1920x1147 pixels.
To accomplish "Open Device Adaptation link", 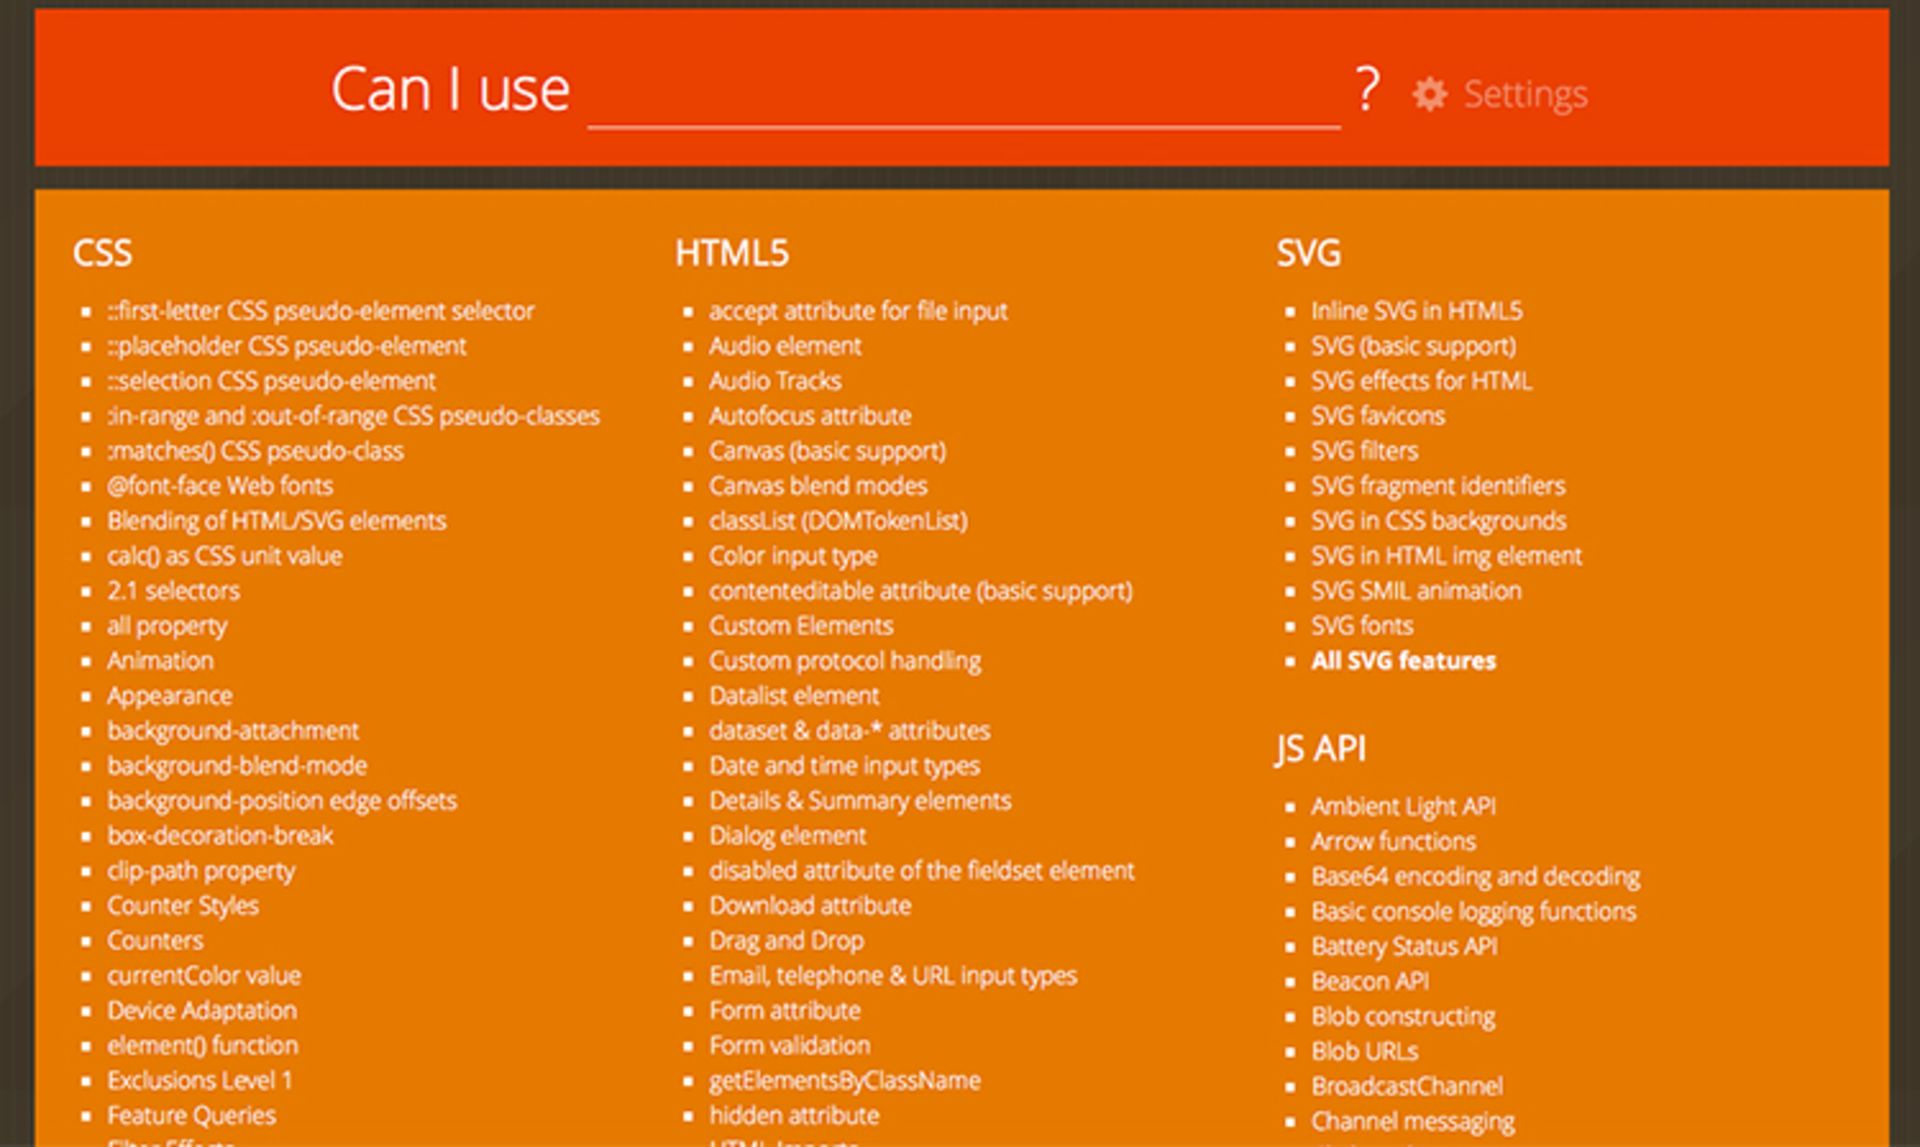I will click(202, 1011).
